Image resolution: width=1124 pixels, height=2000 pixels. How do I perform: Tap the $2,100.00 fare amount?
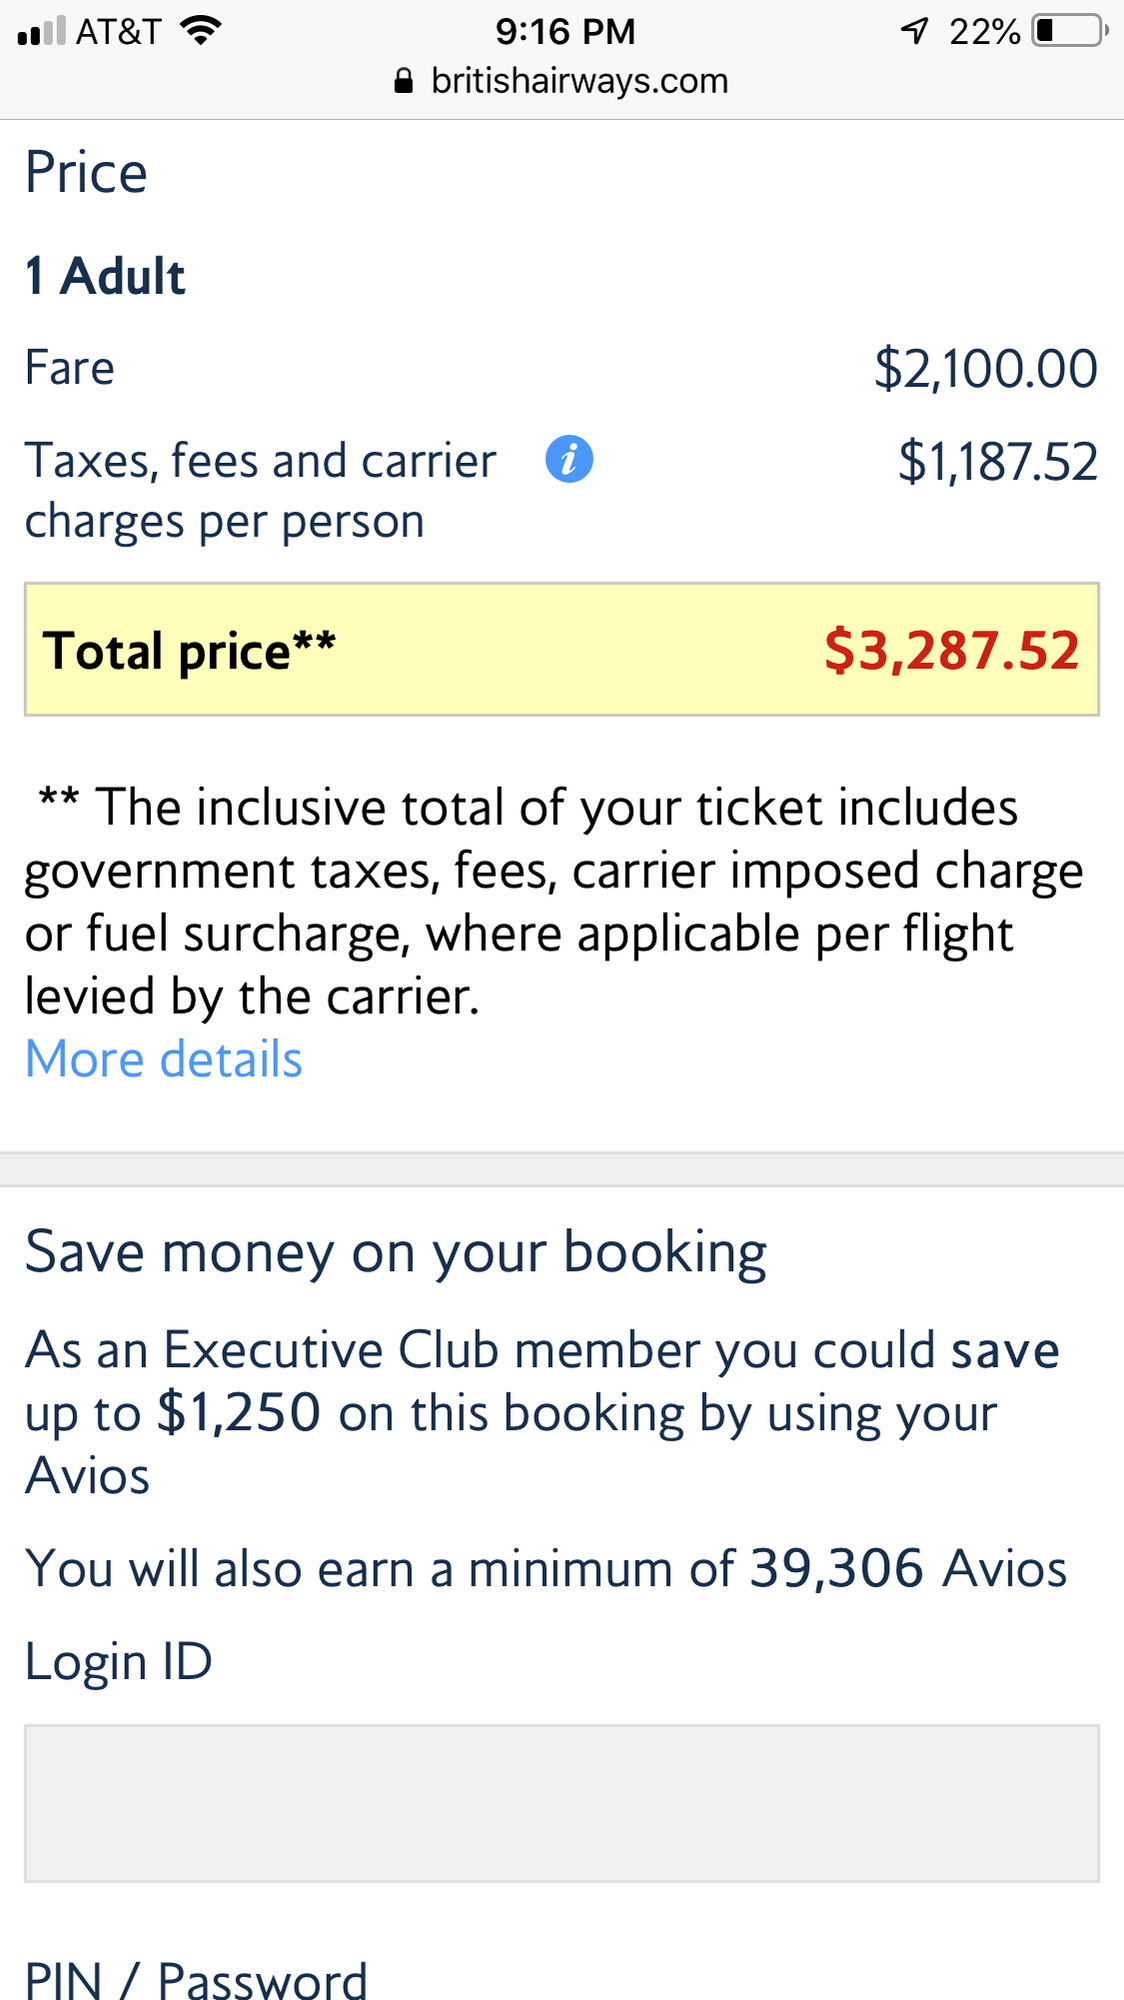tap(986, 368)
